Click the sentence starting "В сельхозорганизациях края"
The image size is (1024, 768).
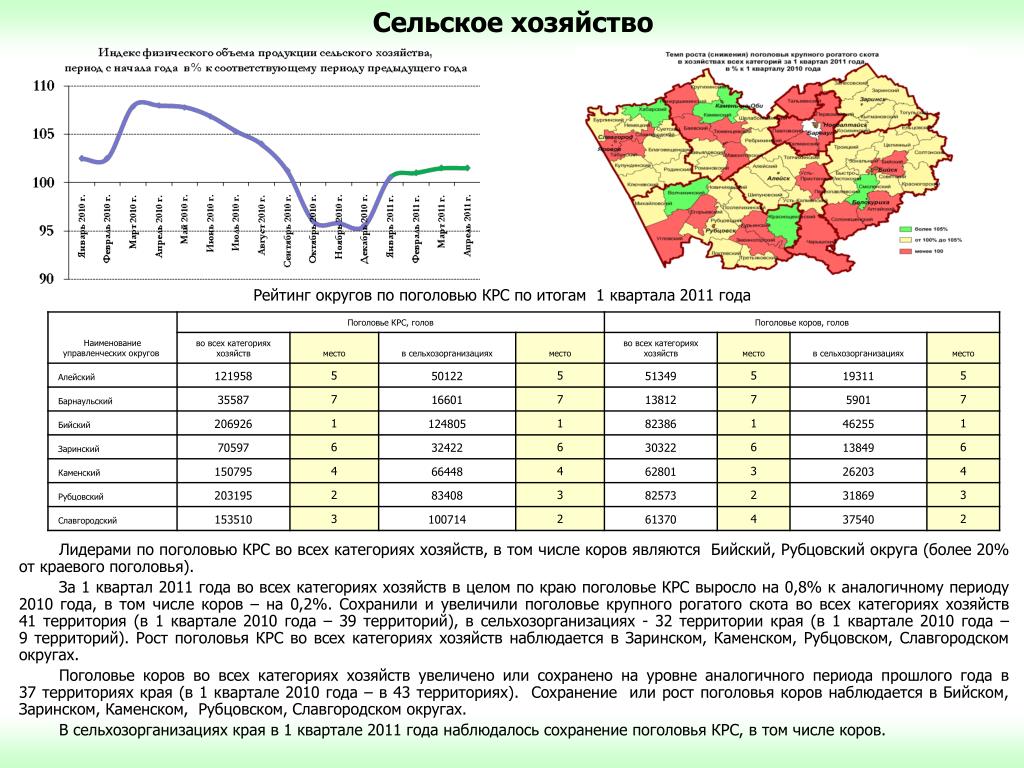[472, 731]
